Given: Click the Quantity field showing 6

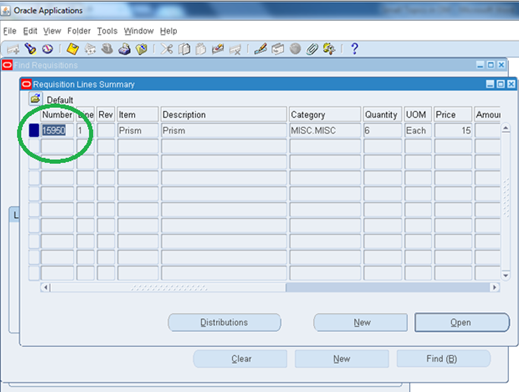Looking at the screenshot, I should coord(383,130).
